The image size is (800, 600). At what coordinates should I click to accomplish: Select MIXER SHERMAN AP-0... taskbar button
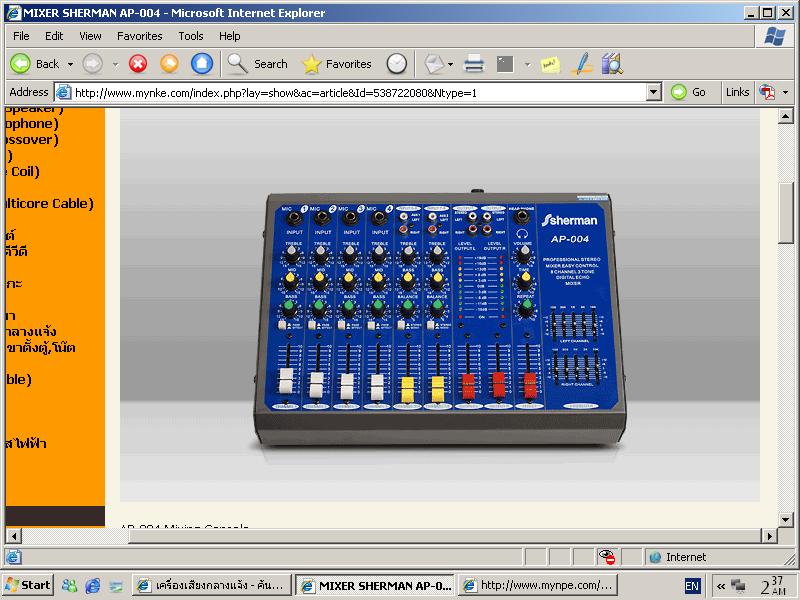[x=375, y=585]
